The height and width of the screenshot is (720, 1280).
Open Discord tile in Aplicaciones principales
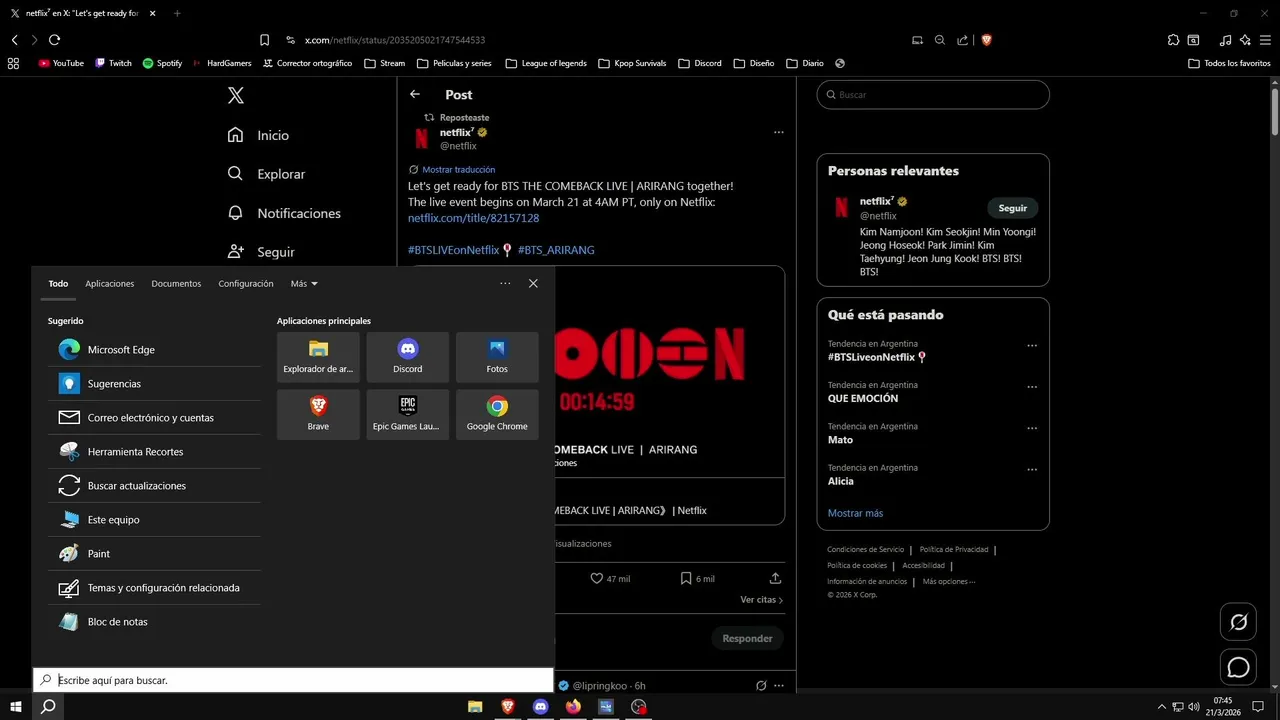[407, 357]
